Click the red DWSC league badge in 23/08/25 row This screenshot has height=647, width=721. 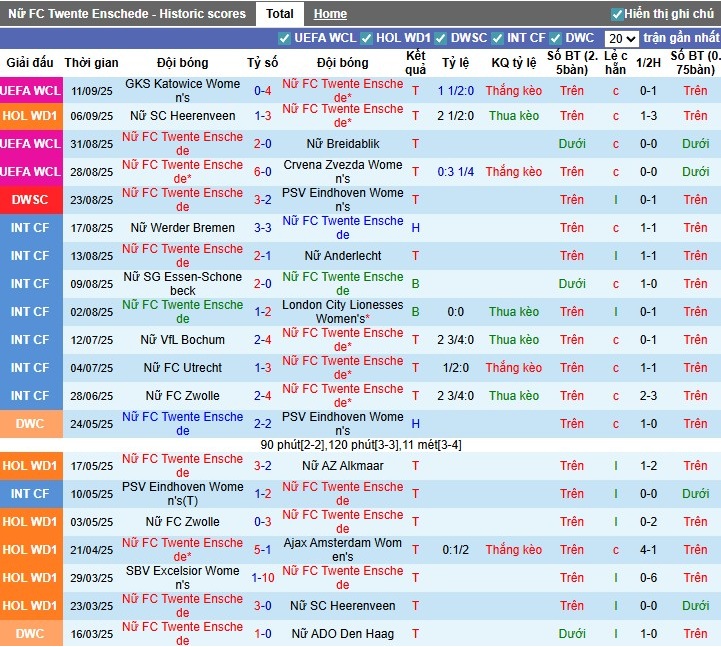[x=30, y=200]
